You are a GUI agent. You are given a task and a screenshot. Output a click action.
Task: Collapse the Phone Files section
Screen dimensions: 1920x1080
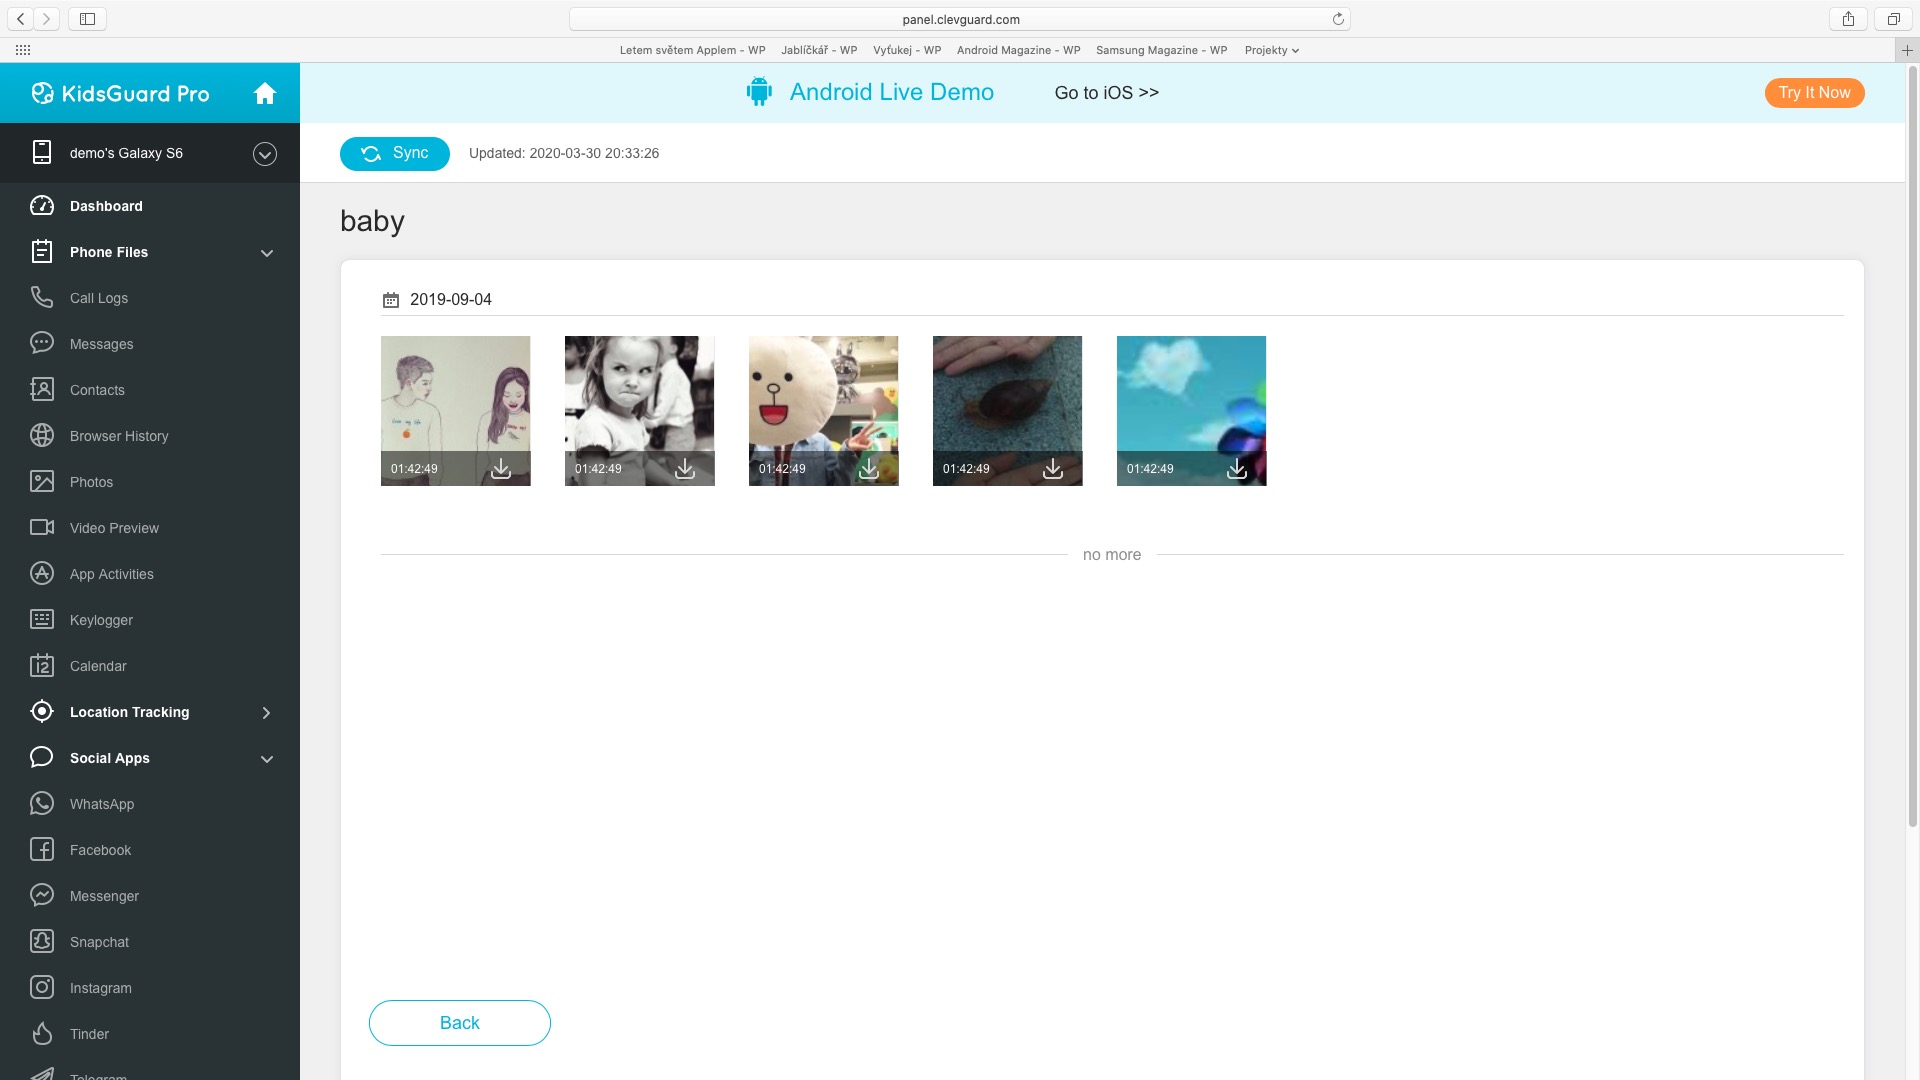[x=267, y=253]
